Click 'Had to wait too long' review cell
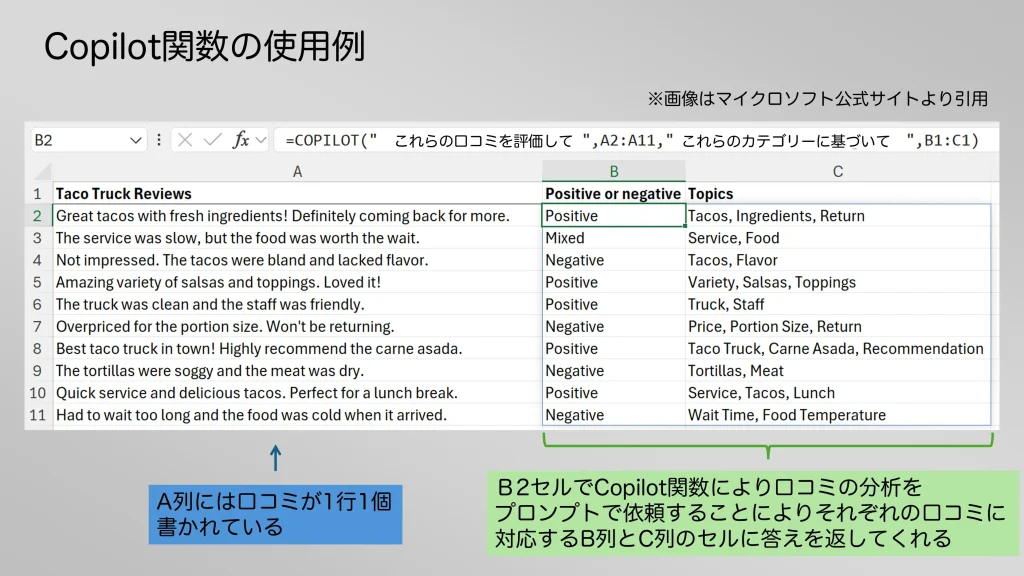Viewport: 1024px width, 576px height. click(297, 415)
